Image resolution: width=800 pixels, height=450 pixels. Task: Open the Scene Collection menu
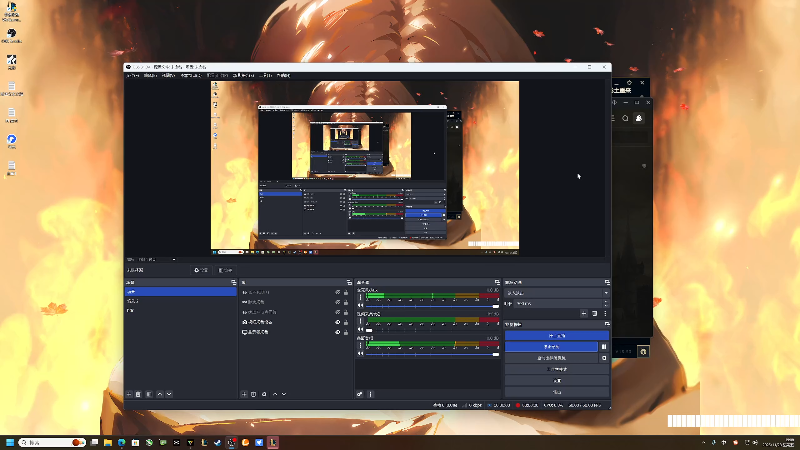point(243,76)
